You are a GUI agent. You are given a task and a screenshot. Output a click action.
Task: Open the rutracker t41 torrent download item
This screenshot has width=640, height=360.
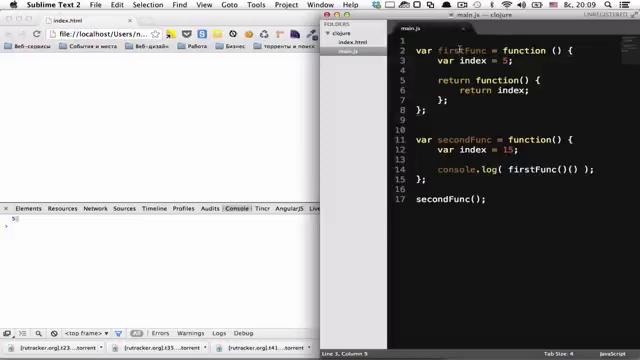264,348
